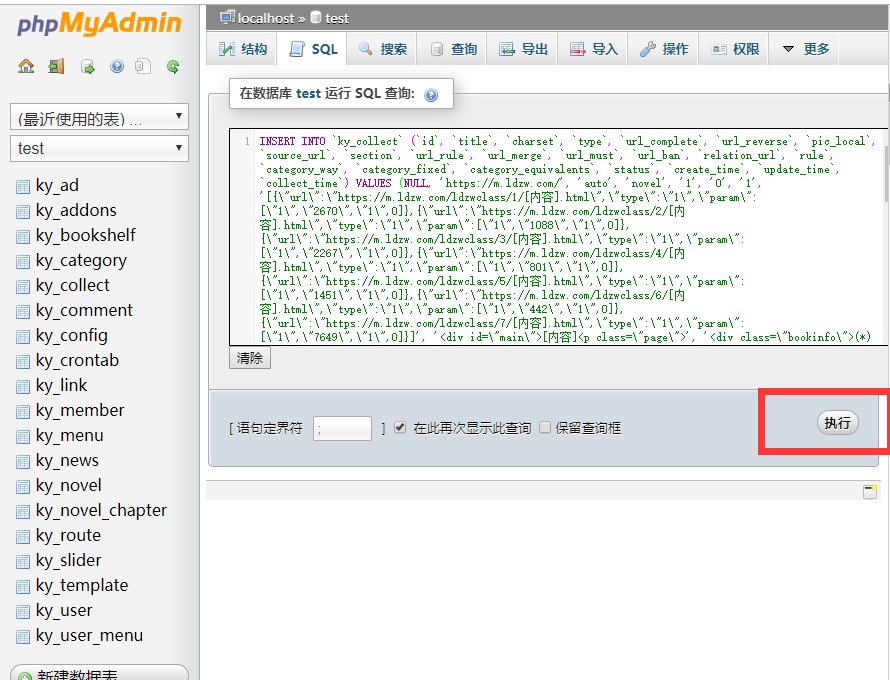Click the 清除 (Clear) button
Image resolution: width=890 pixels, height=680 pixels.
[x=250, y=358]
